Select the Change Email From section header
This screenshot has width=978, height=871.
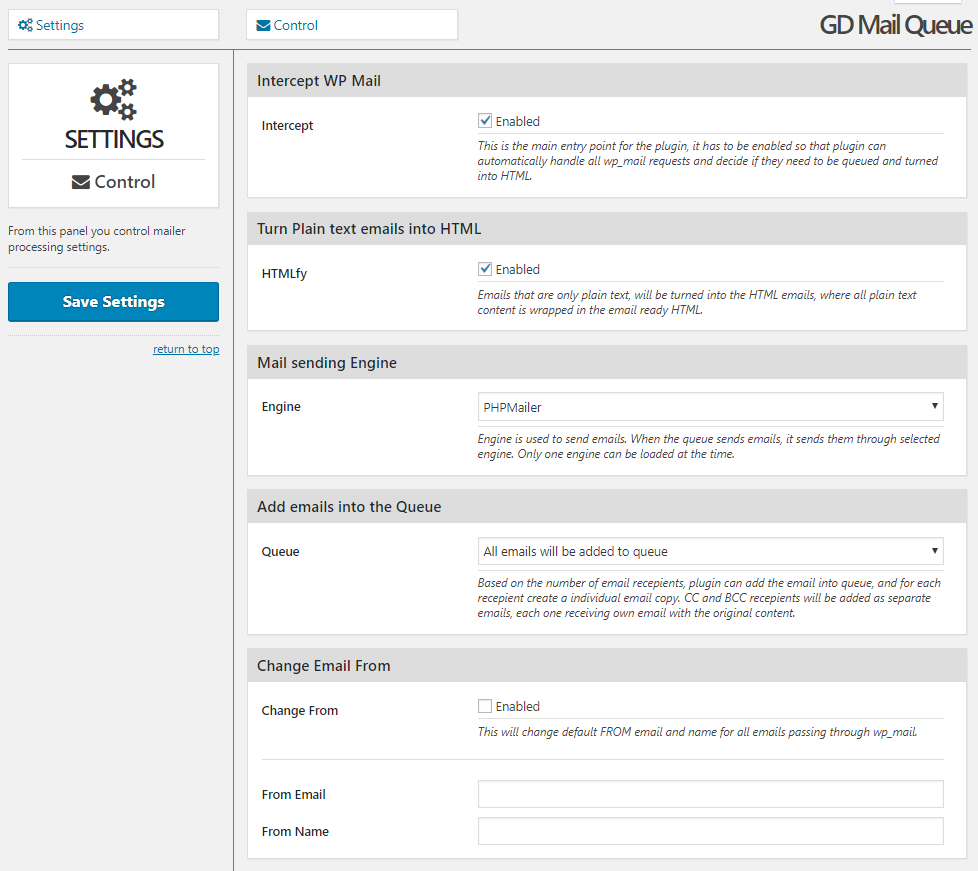(x=324, y=665)
